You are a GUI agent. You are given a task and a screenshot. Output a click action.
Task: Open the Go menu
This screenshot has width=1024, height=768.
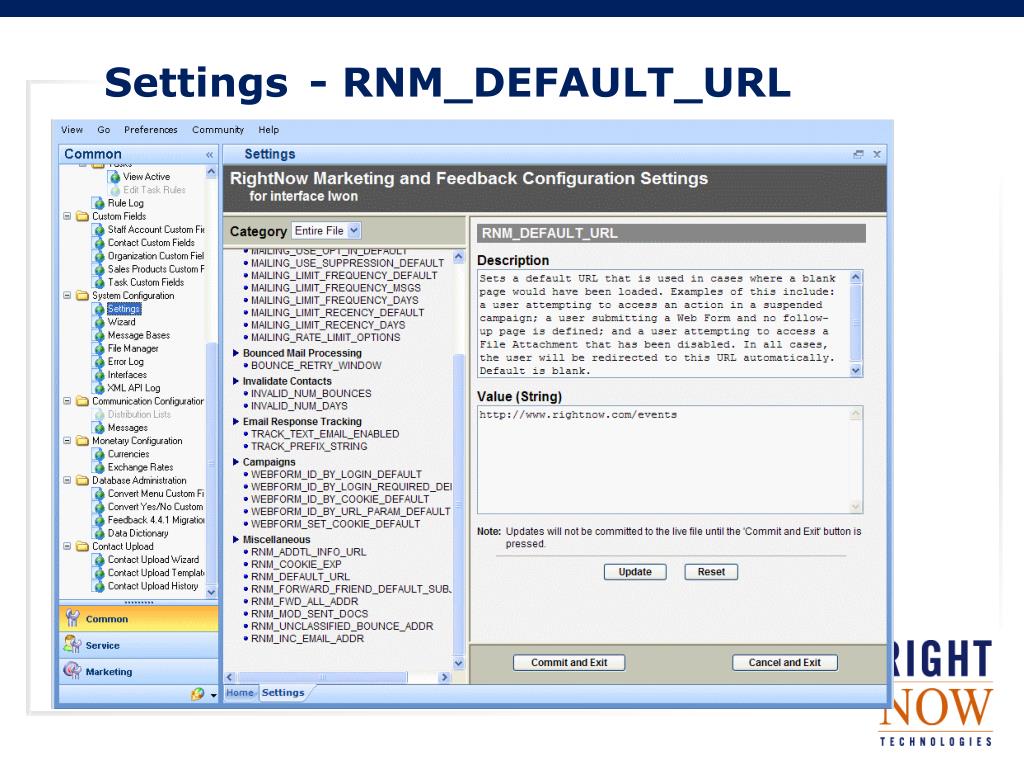(104, 130)
